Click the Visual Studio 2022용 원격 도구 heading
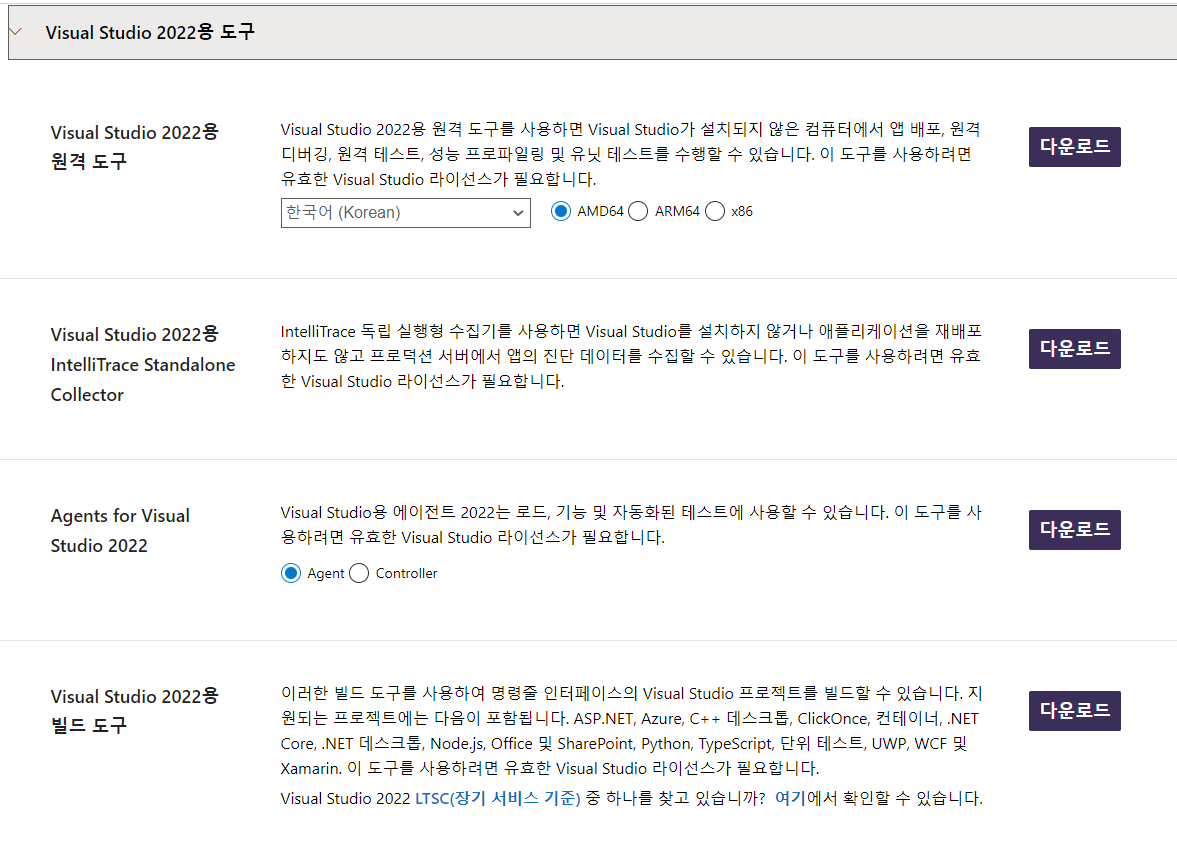The width and height of the screenshot is (1177, 866). coord(134,147)
